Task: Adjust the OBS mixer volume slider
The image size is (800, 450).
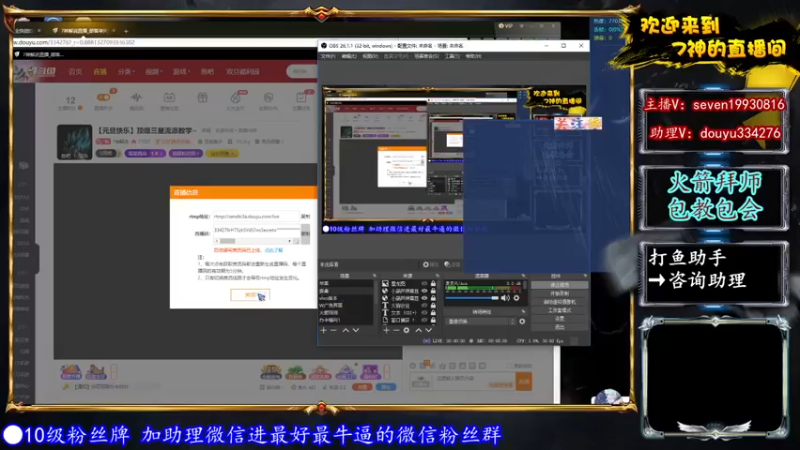Action: click(472, 298)
